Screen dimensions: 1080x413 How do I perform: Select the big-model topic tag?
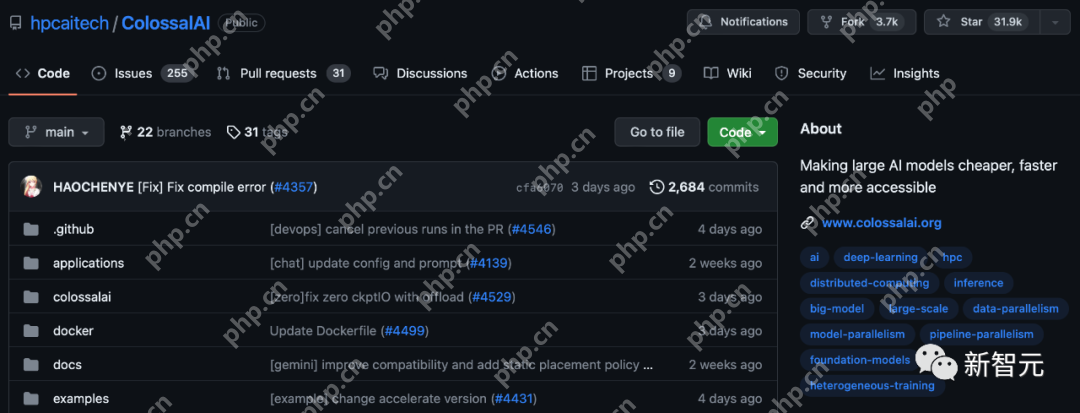pos(837,309)
